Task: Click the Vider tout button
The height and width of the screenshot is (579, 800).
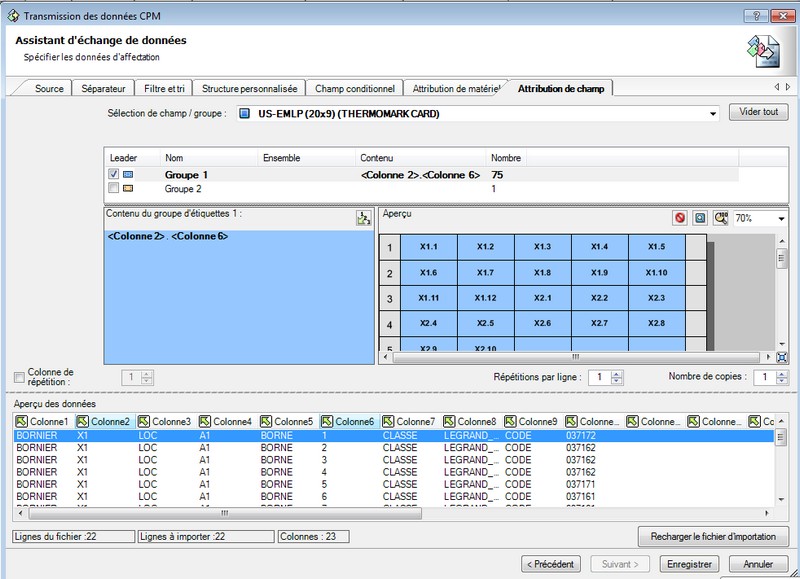Action: coord(758,112)
